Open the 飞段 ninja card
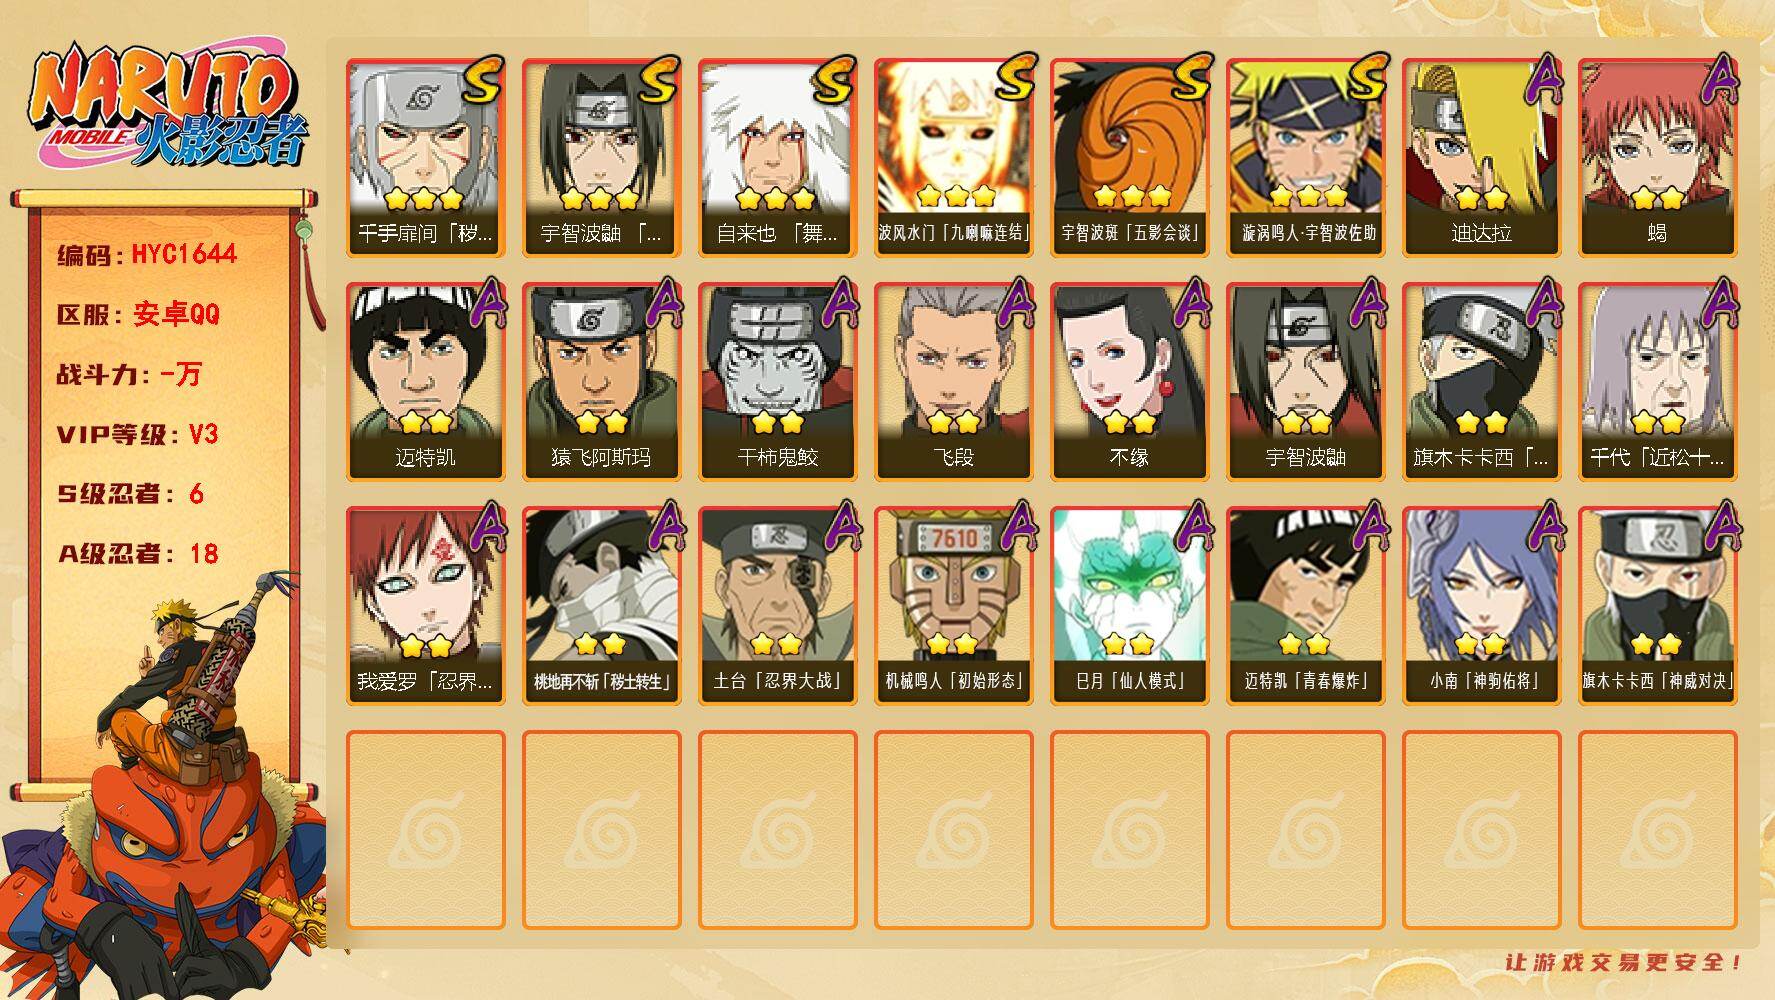Image resolution: width=1775 pixels, height=1000 pixels. click(953, 382)
